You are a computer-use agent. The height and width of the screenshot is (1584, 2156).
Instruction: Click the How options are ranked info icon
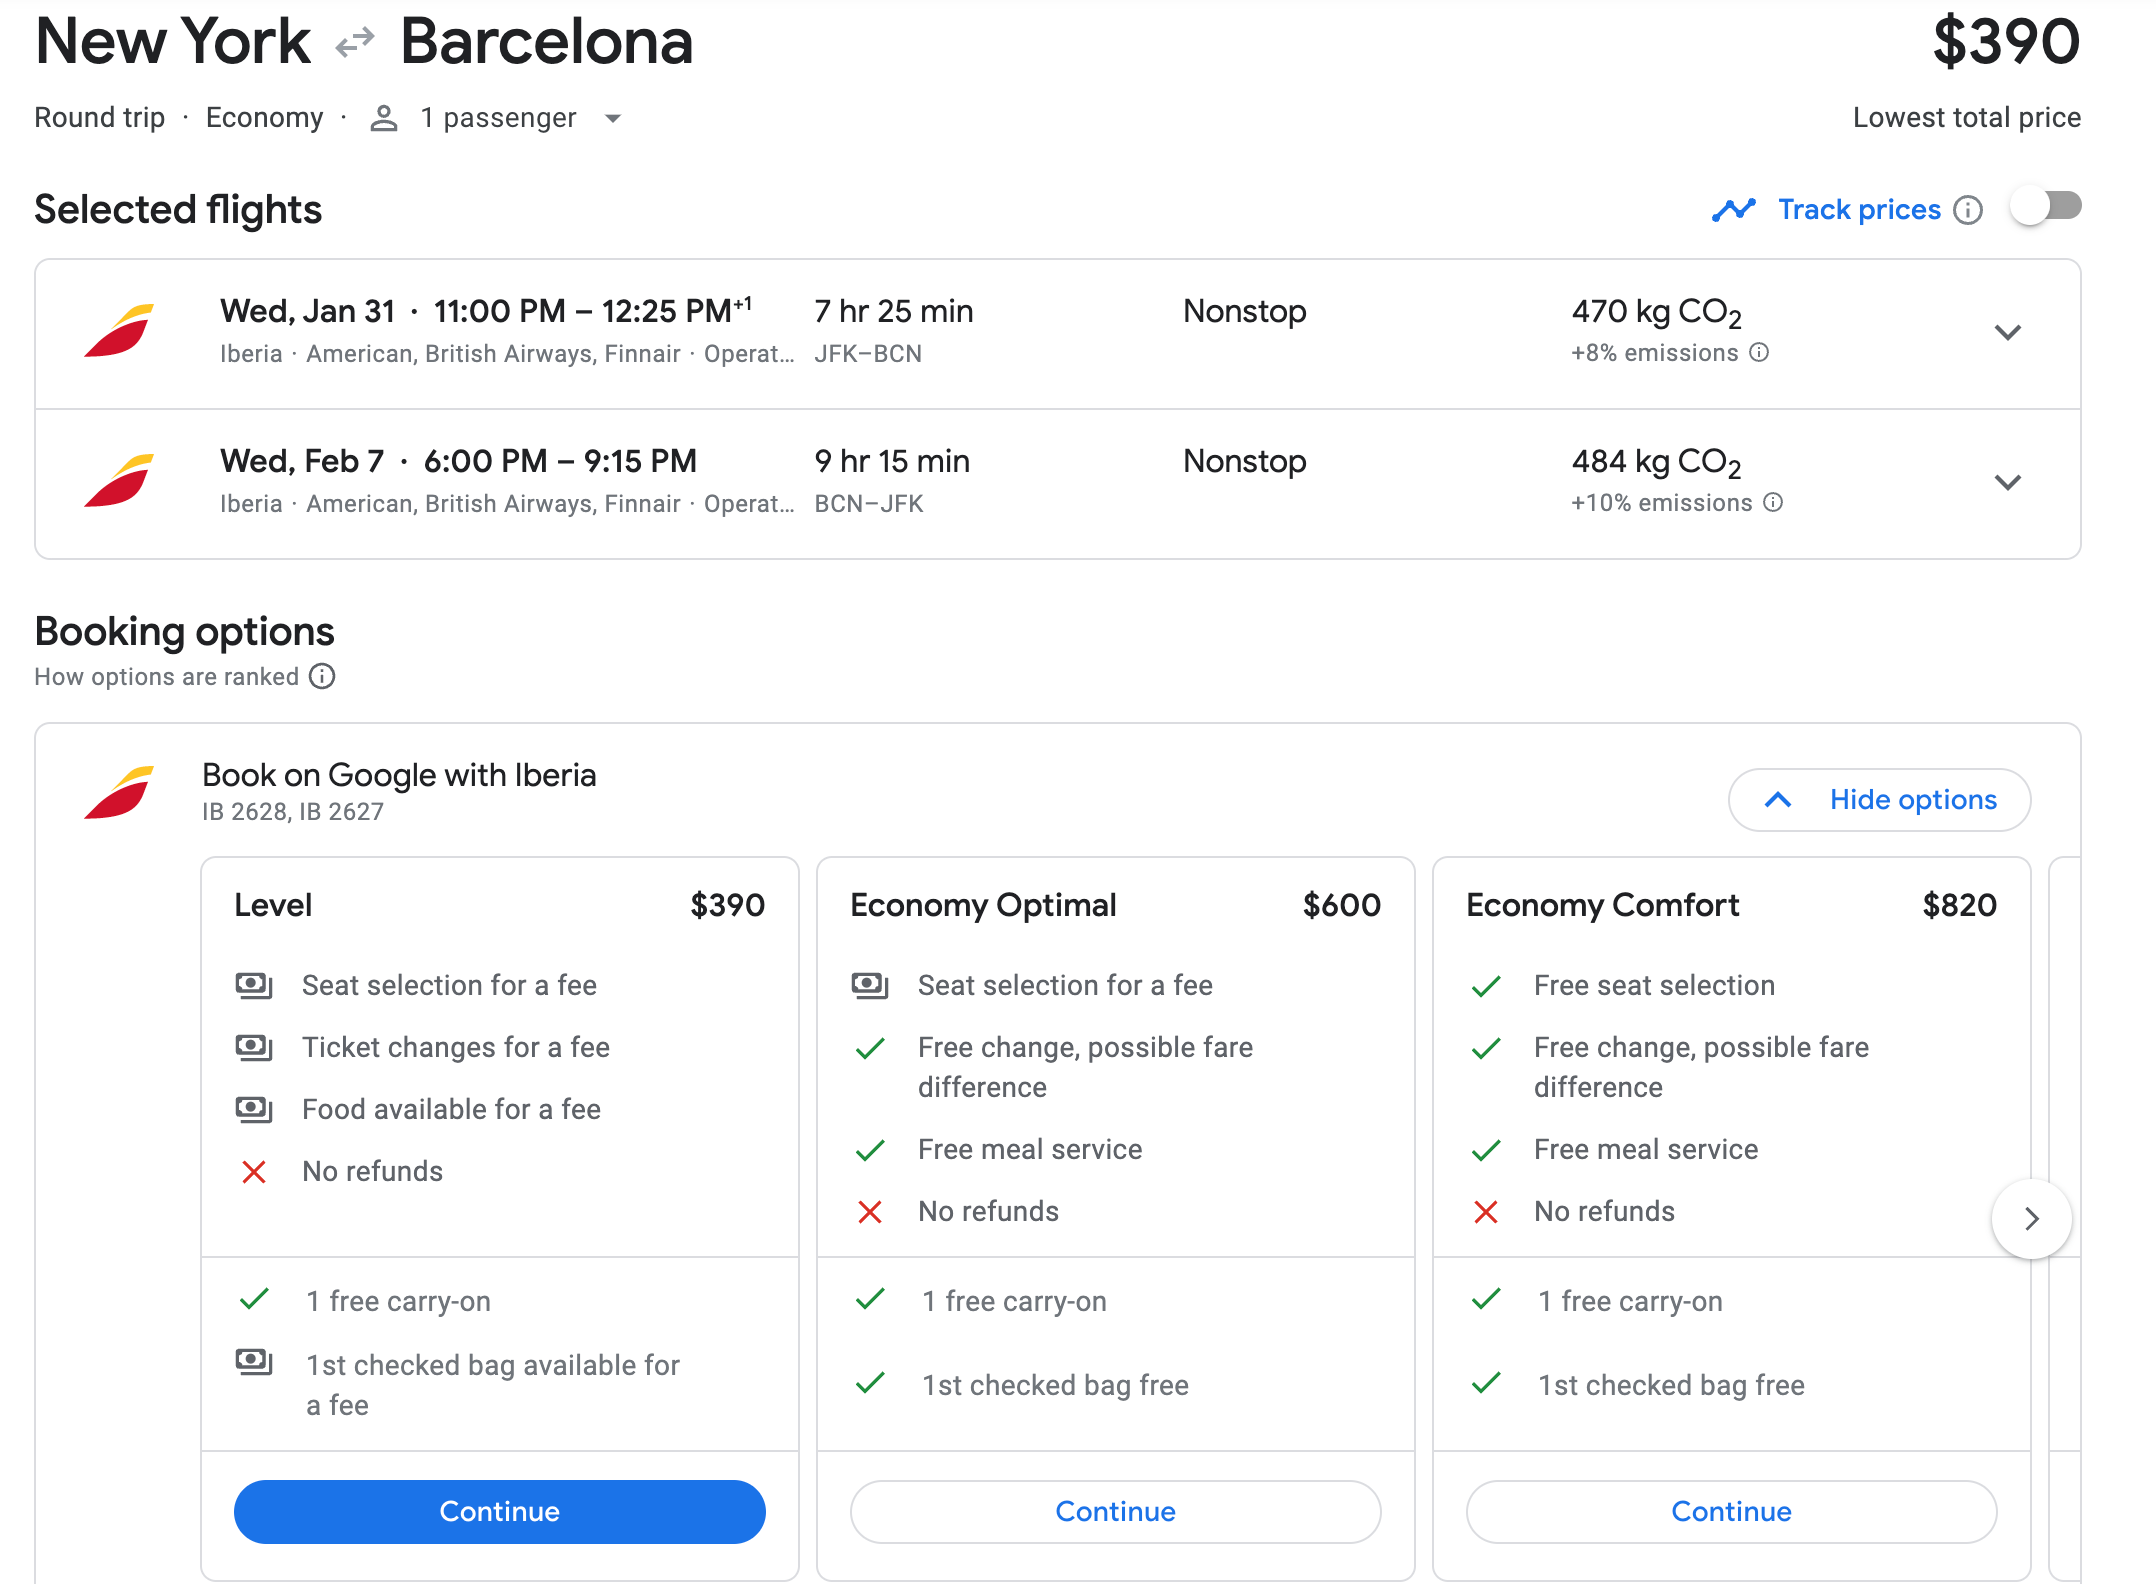(322, 677)
